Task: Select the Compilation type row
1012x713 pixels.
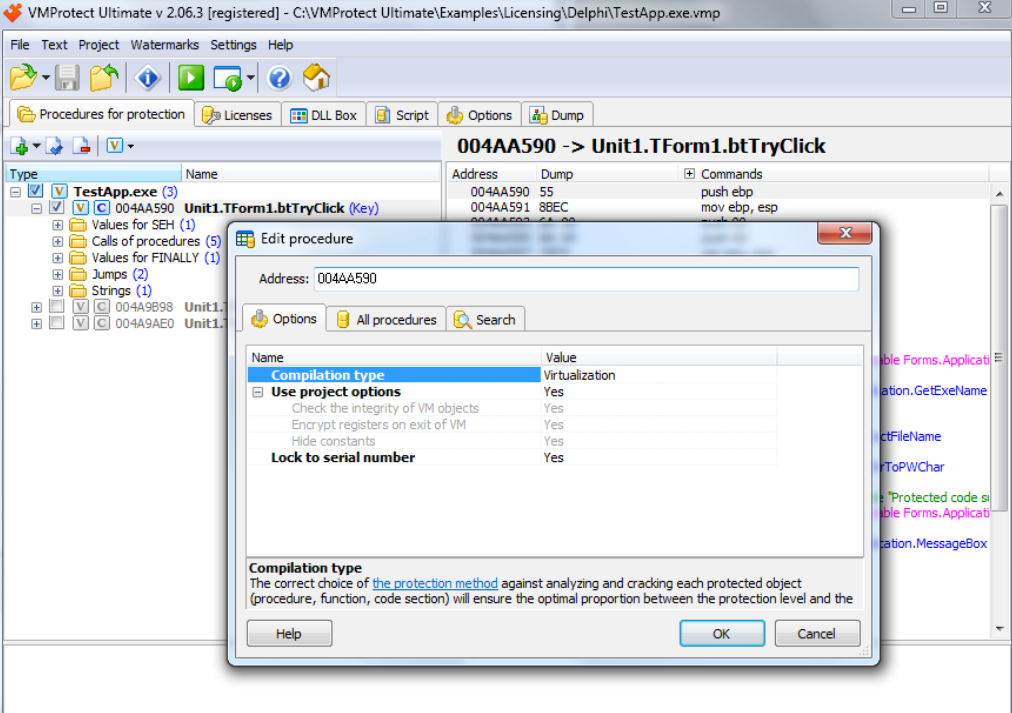Action: [x=512, y=375]
